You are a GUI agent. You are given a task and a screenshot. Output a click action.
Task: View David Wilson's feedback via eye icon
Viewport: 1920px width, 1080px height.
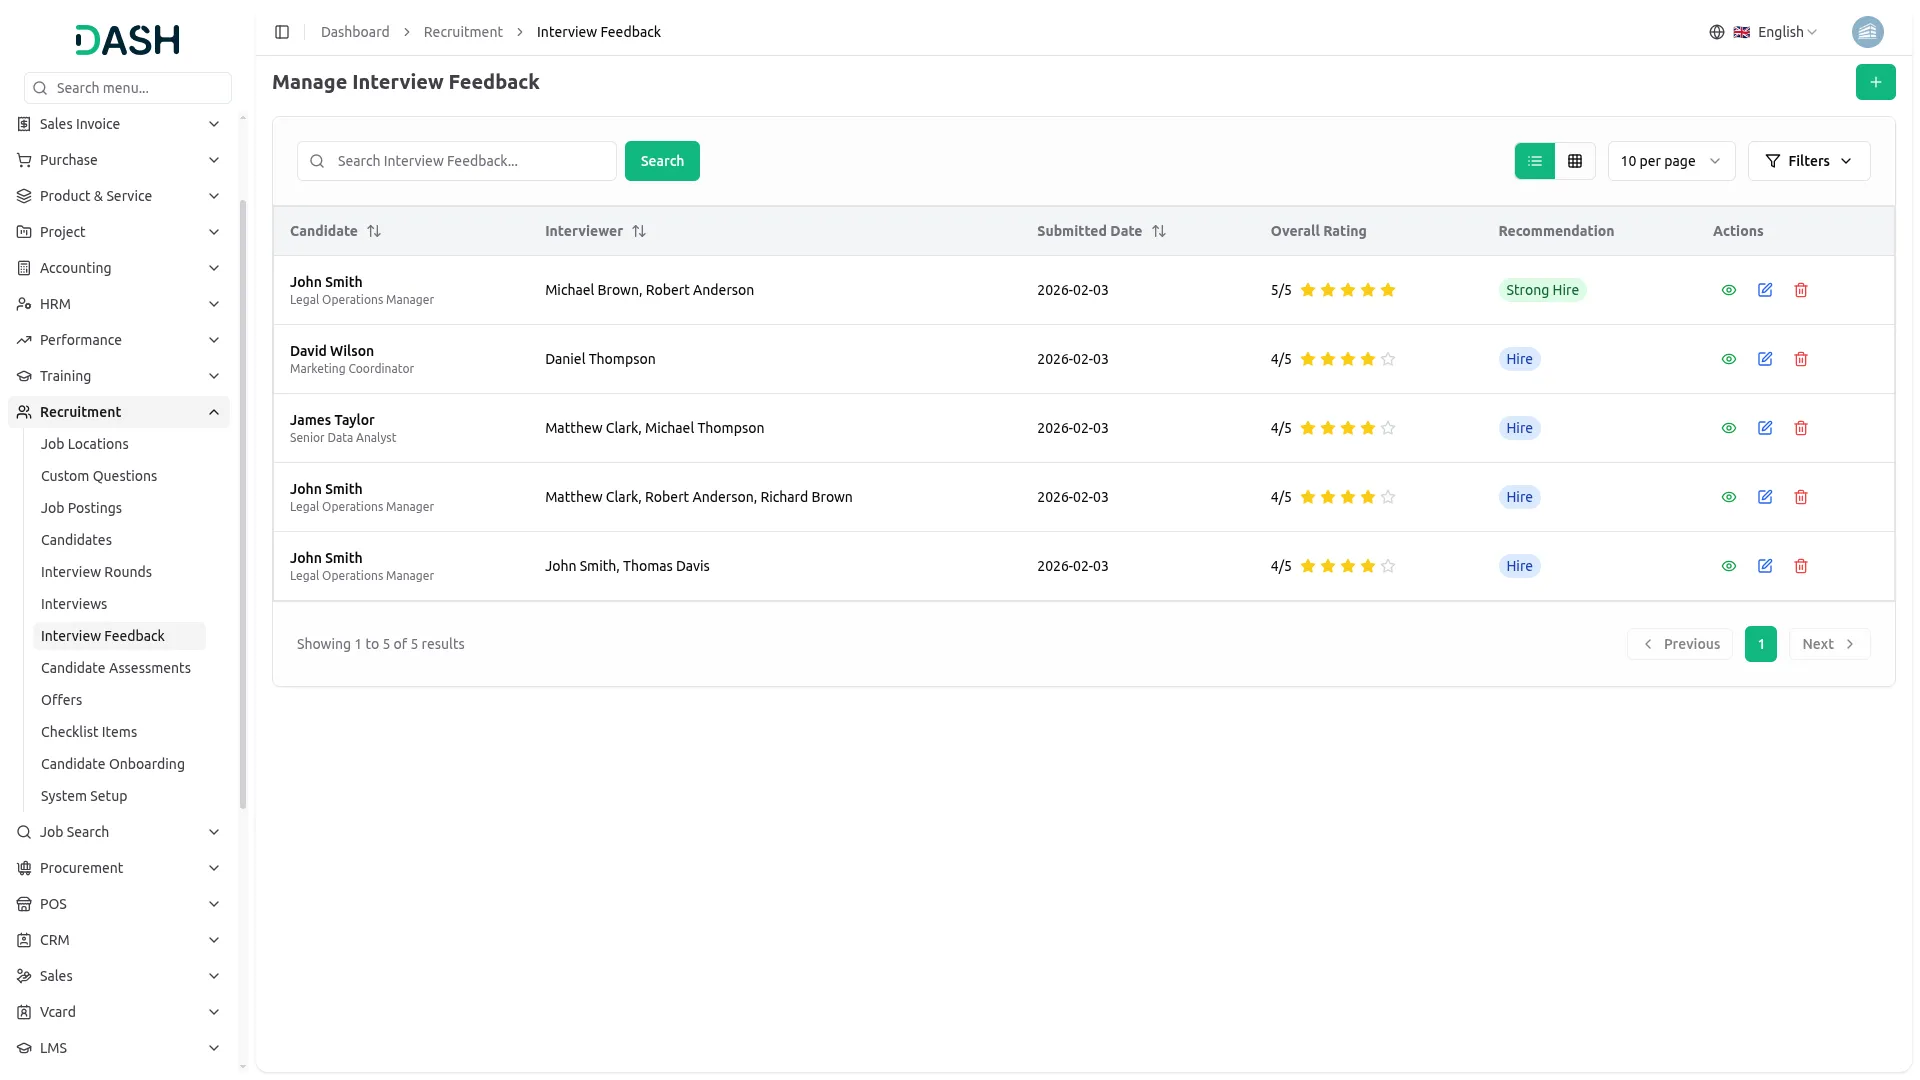1729,359
